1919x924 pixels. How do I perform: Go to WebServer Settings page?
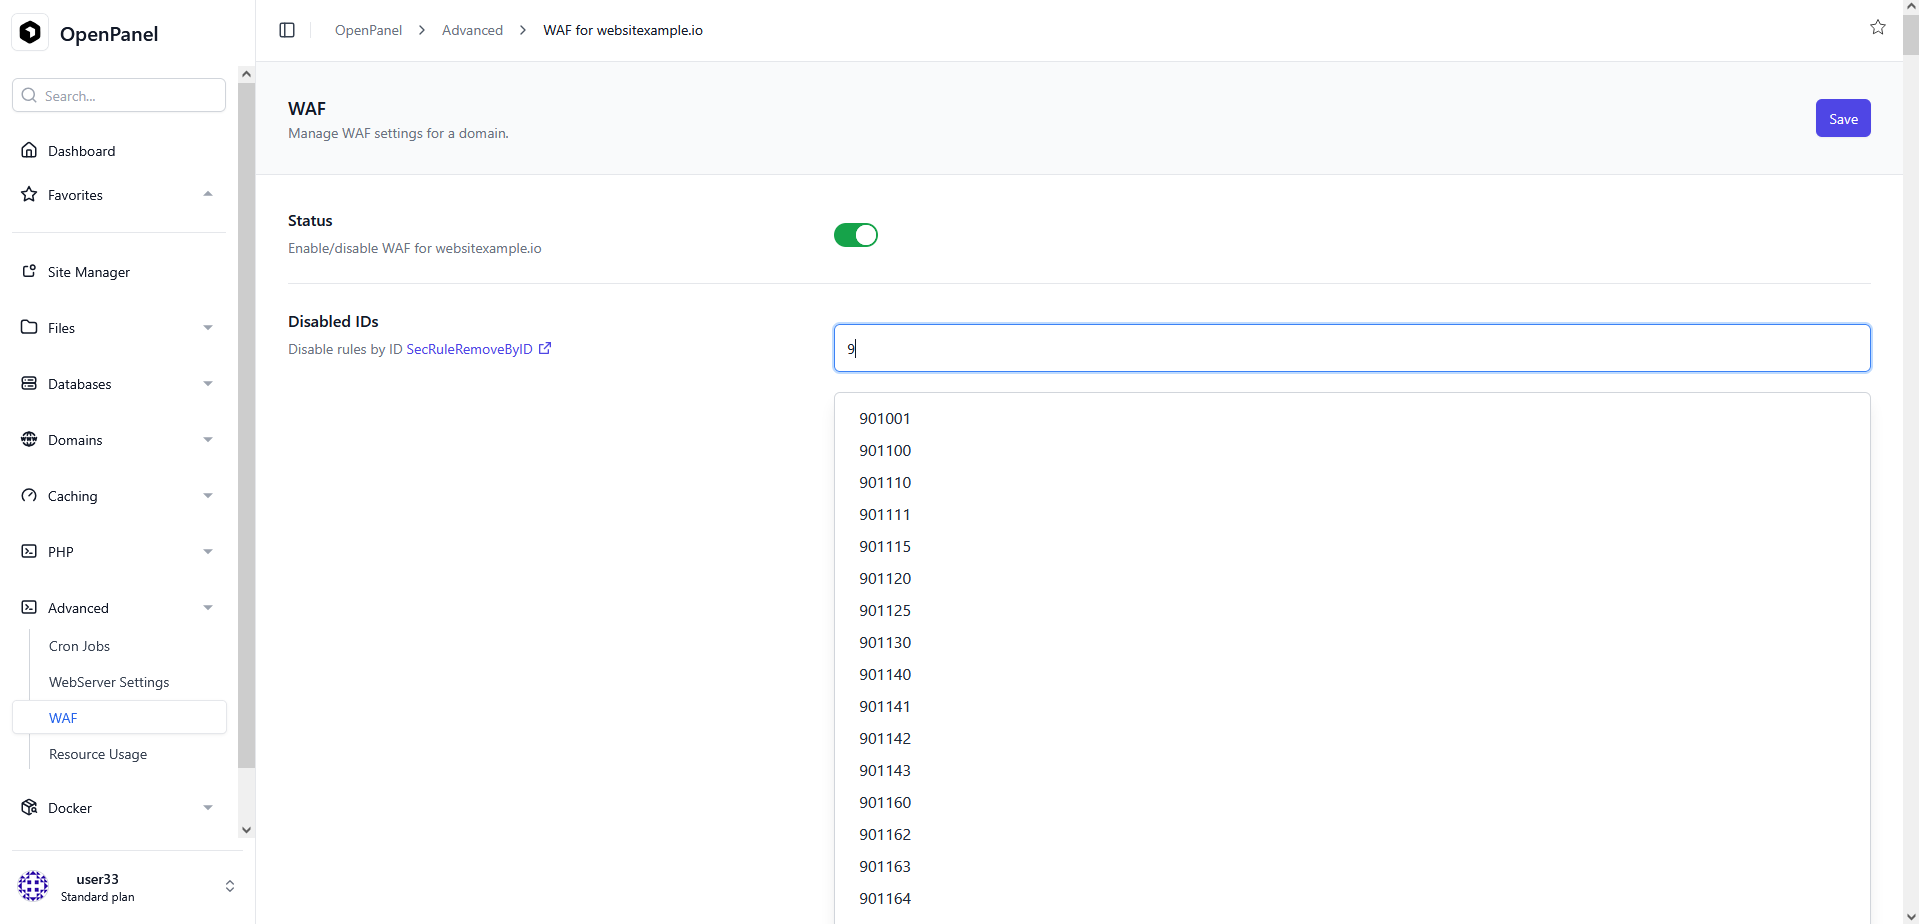tap(109, 682)
